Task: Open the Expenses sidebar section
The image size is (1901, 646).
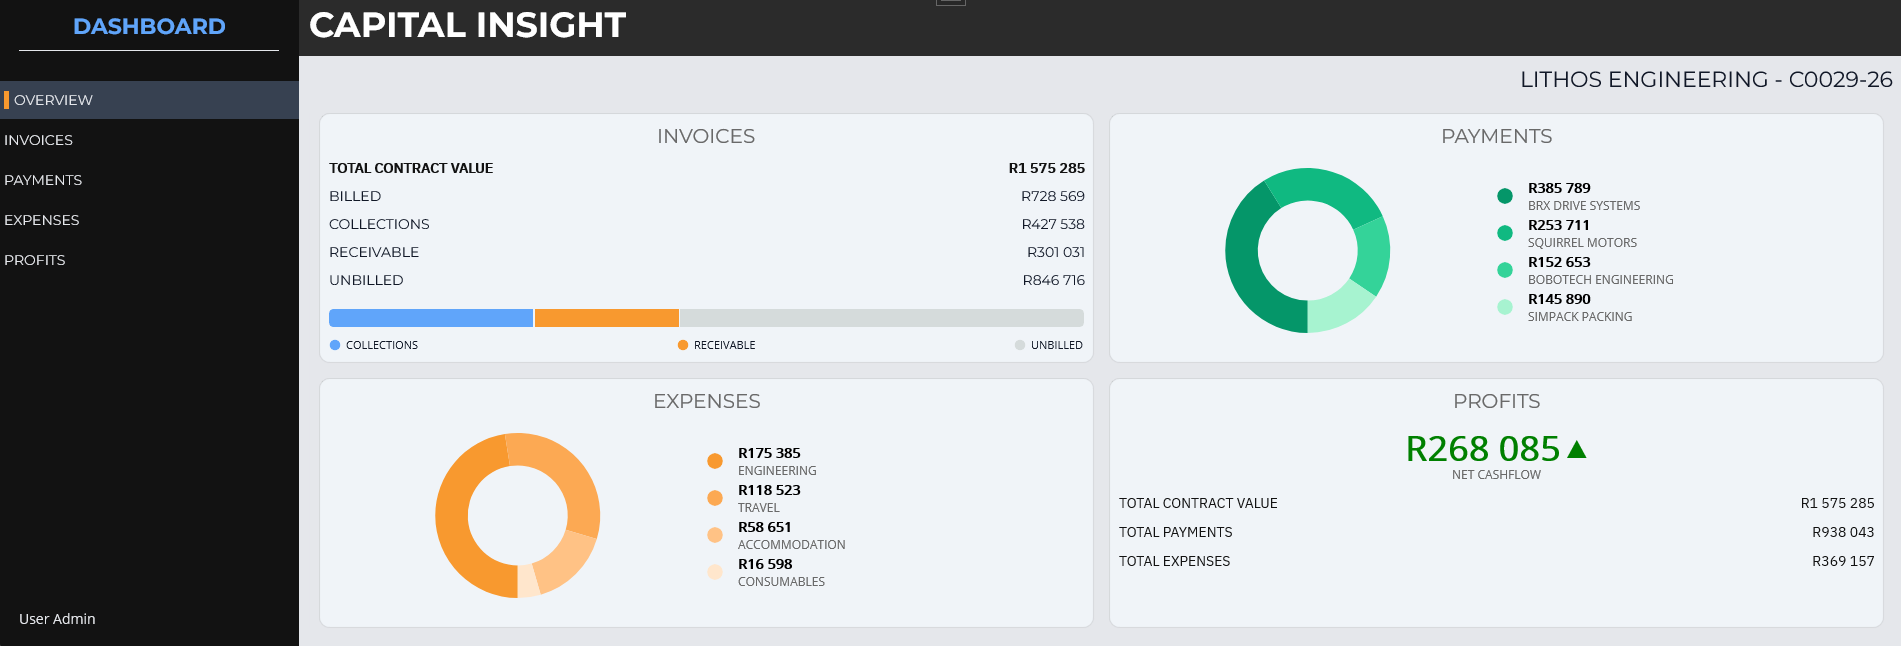Action: click(41, 220)
